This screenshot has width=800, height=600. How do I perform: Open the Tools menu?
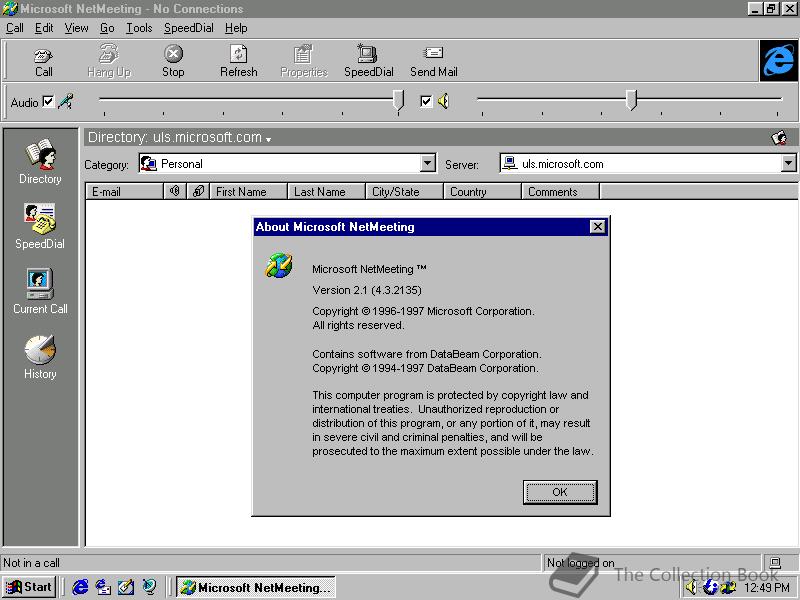coord(139,28)
